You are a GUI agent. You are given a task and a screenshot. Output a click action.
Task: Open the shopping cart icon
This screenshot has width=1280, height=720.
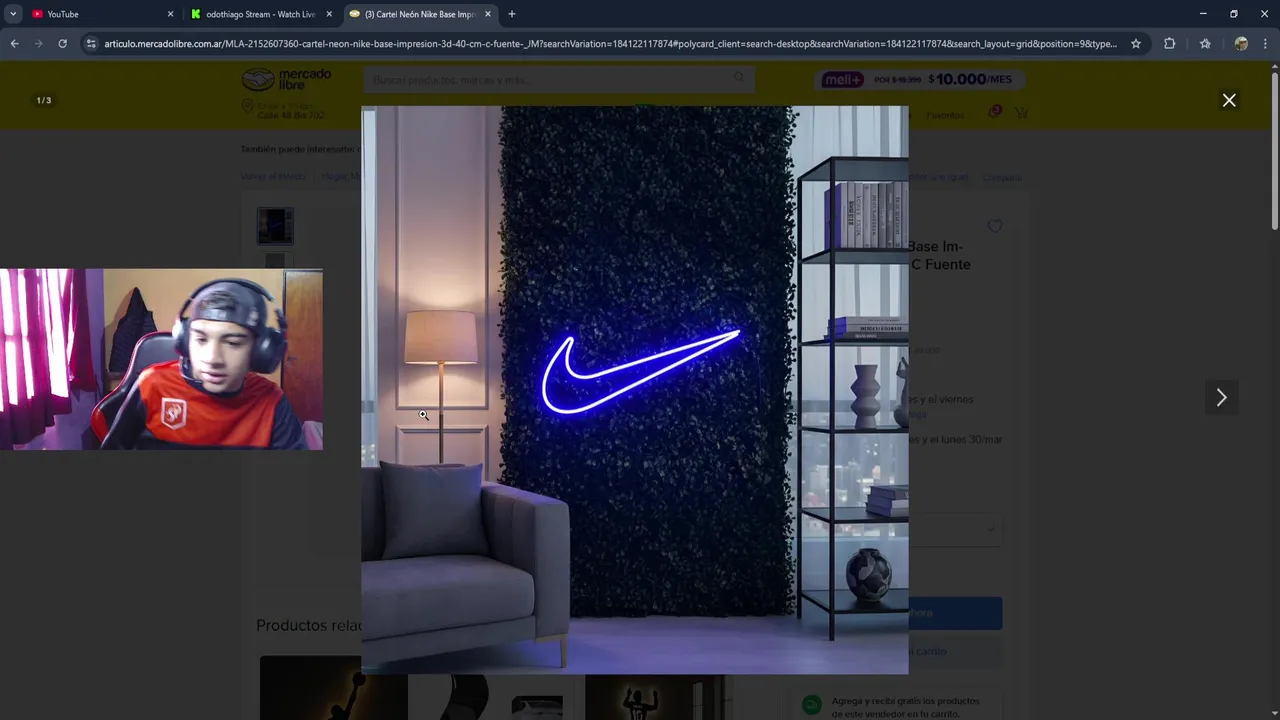click(x=1021, y=113)
